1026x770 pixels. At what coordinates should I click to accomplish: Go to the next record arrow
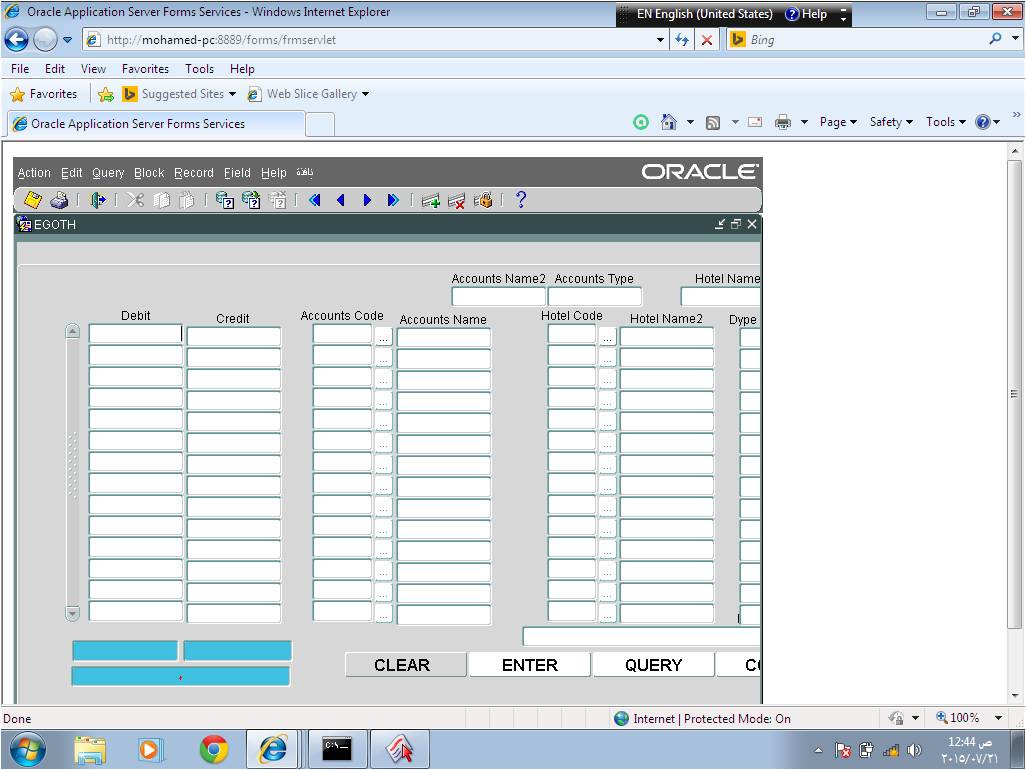click(x=367, y=200)
